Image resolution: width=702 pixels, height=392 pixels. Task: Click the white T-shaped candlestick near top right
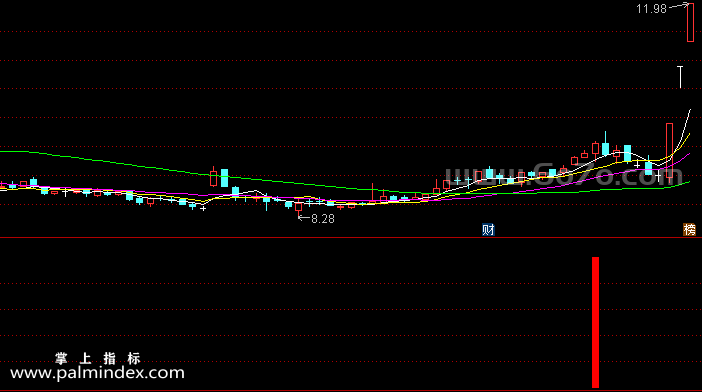click(x=680, y=77)
